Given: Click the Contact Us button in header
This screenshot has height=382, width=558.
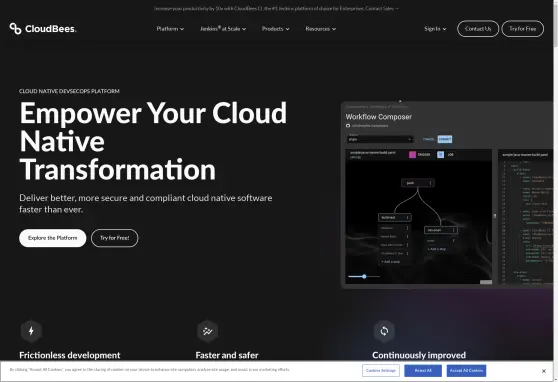Looking at the screenshot, I should pos(478,29).
